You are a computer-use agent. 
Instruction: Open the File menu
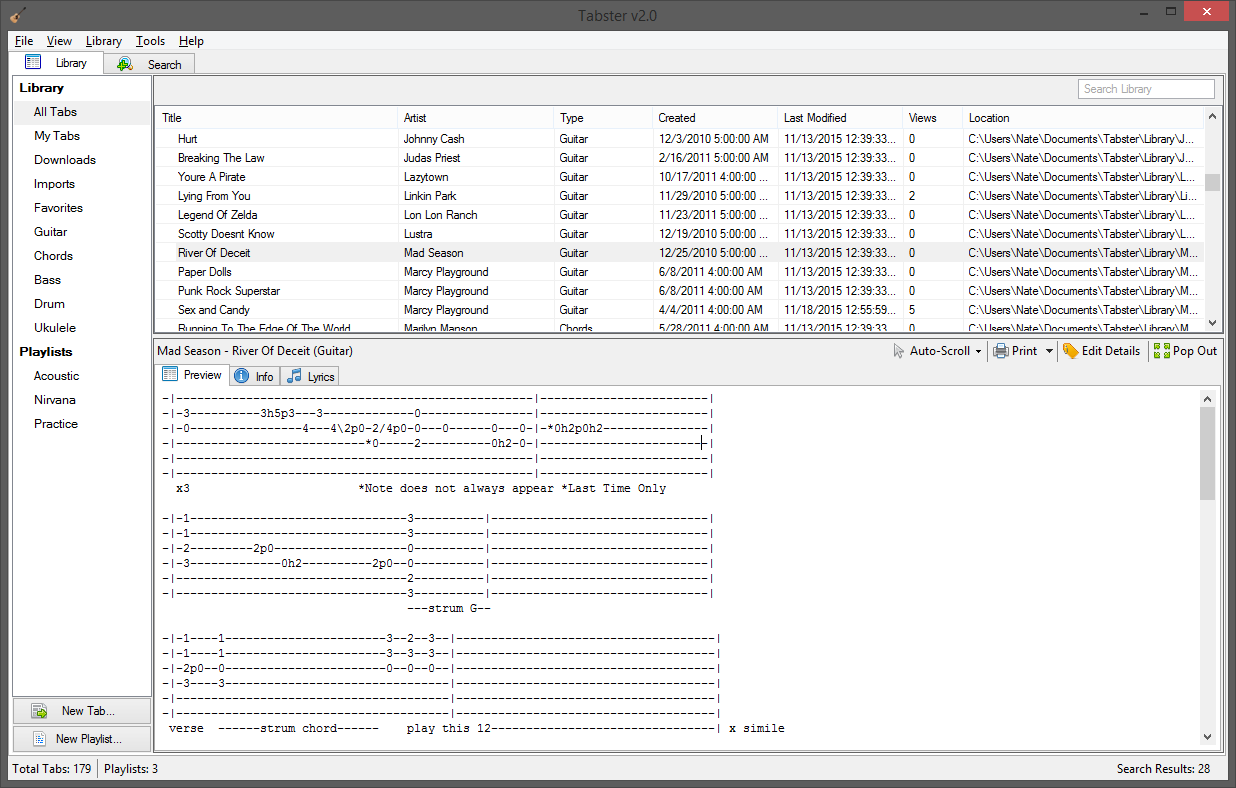pos(24,41)
